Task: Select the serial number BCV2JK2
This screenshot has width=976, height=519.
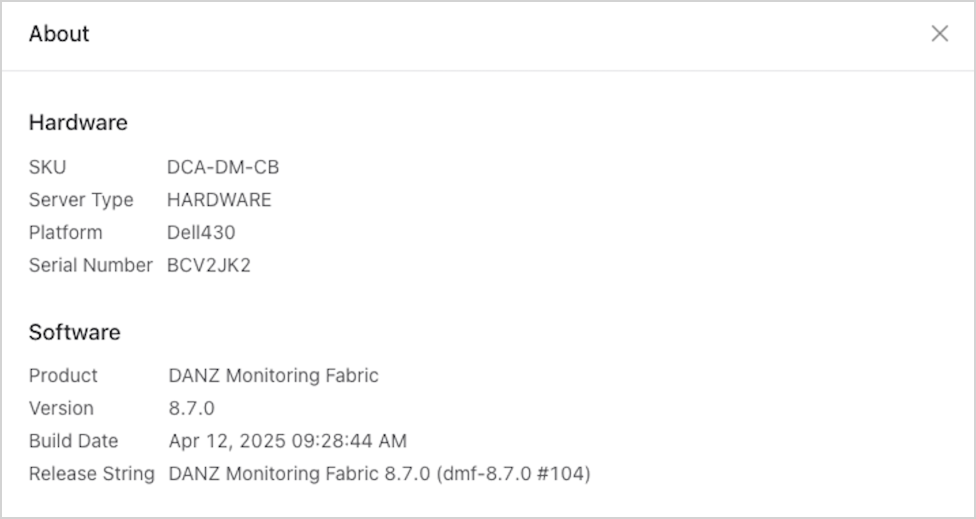Action: (208, 266)
